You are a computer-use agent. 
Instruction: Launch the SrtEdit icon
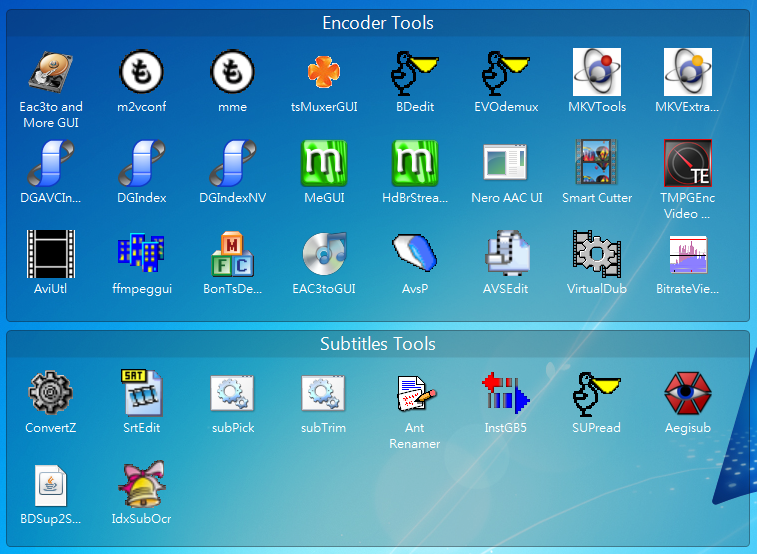141,393
